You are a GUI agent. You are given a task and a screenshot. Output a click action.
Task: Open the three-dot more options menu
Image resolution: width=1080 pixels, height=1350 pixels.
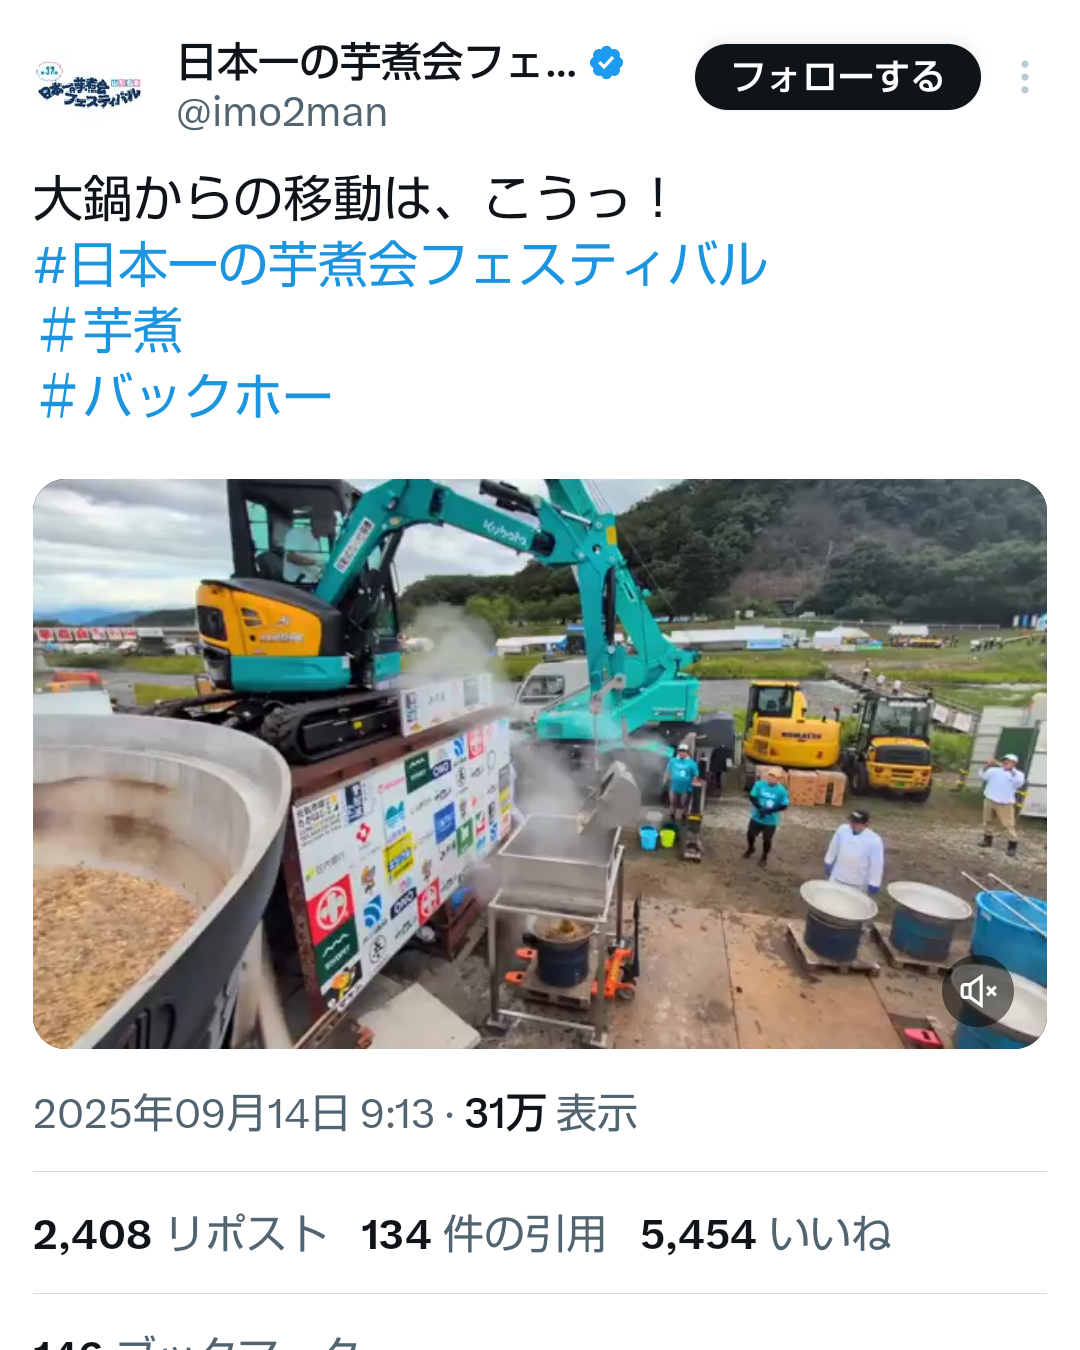click(x=1025, y=77)
